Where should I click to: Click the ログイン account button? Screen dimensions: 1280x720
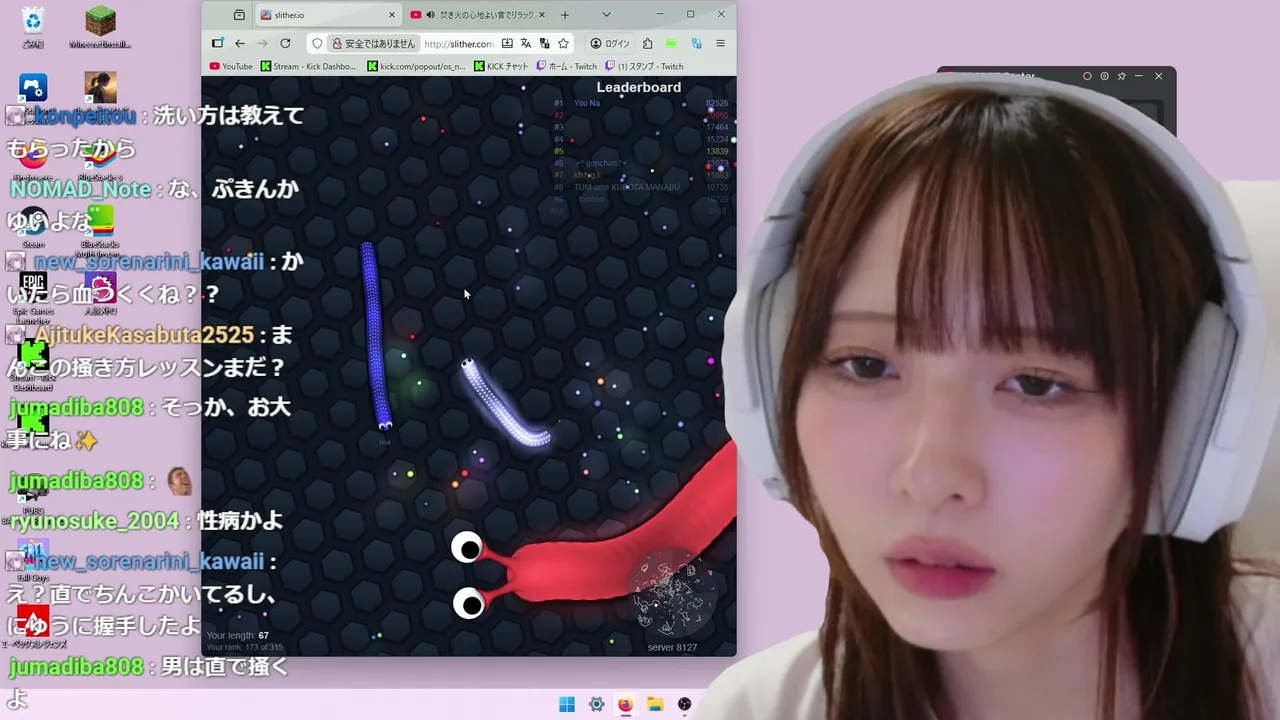609,43
